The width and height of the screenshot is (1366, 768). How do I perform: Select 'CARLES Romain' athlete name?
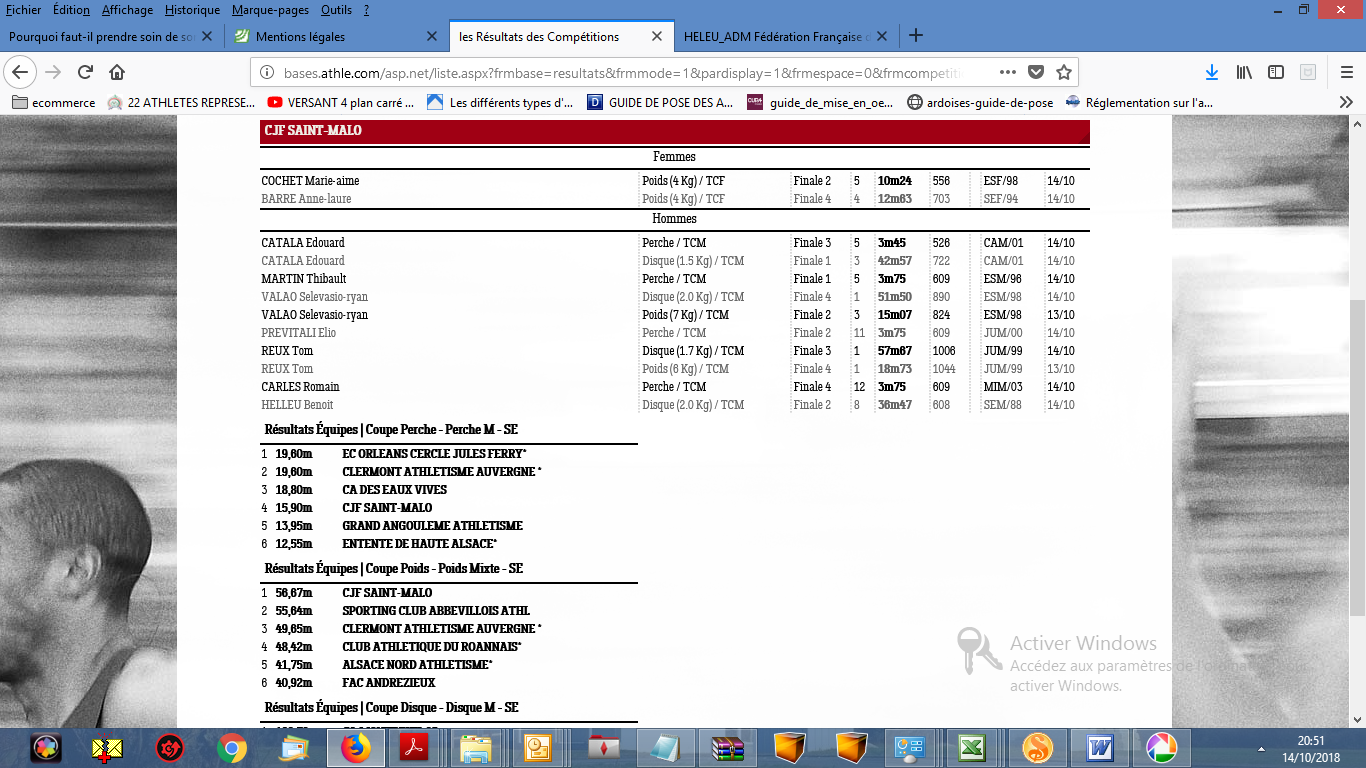click(x=300, y=387)
